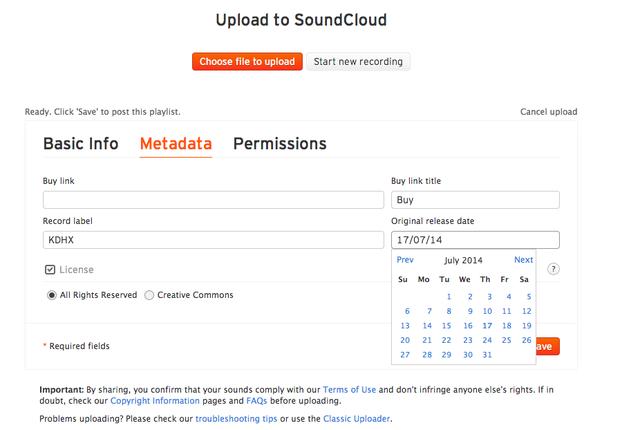
Task: Select the Metadata tab
Action: click(176, 144)
